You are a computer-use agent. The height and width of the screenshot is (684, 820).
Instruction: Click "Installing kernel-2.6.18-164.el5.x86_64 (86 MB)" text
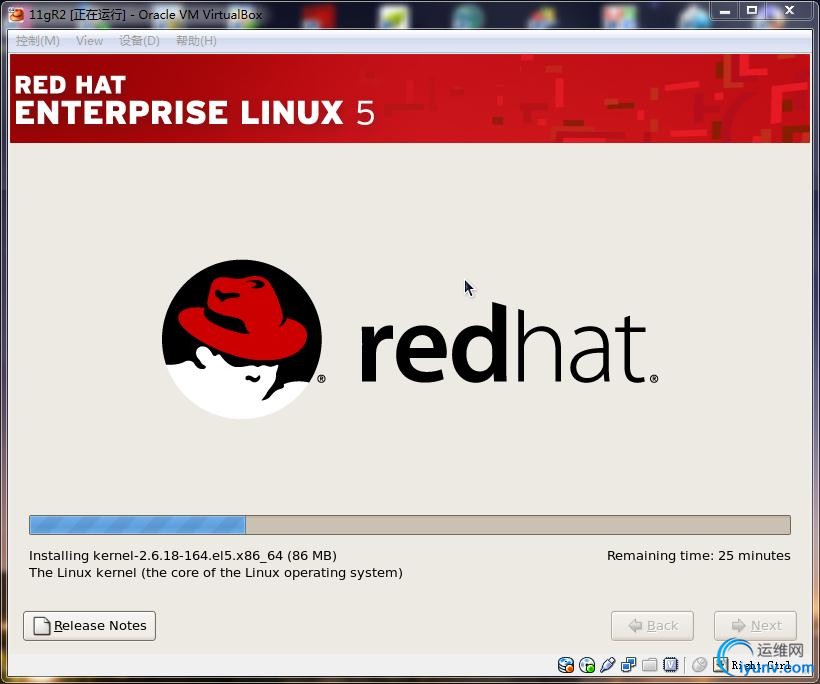[x=183, y=556]
